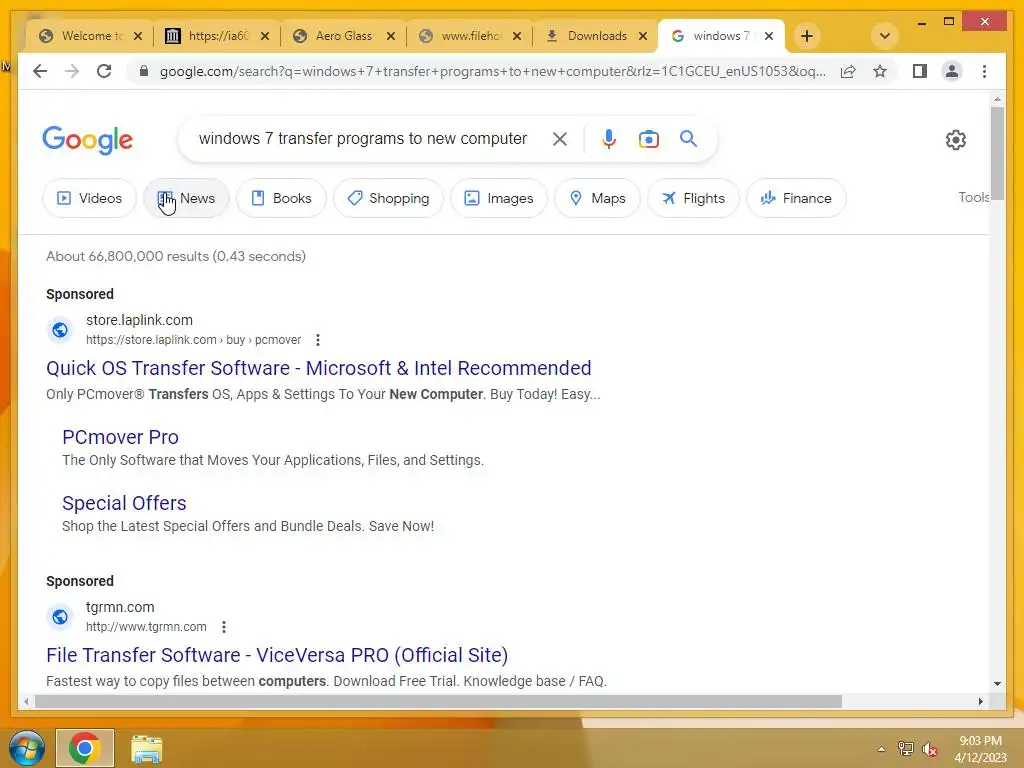Share this page via the share icon
This screenshot has height=768, width=1024.
848,71
